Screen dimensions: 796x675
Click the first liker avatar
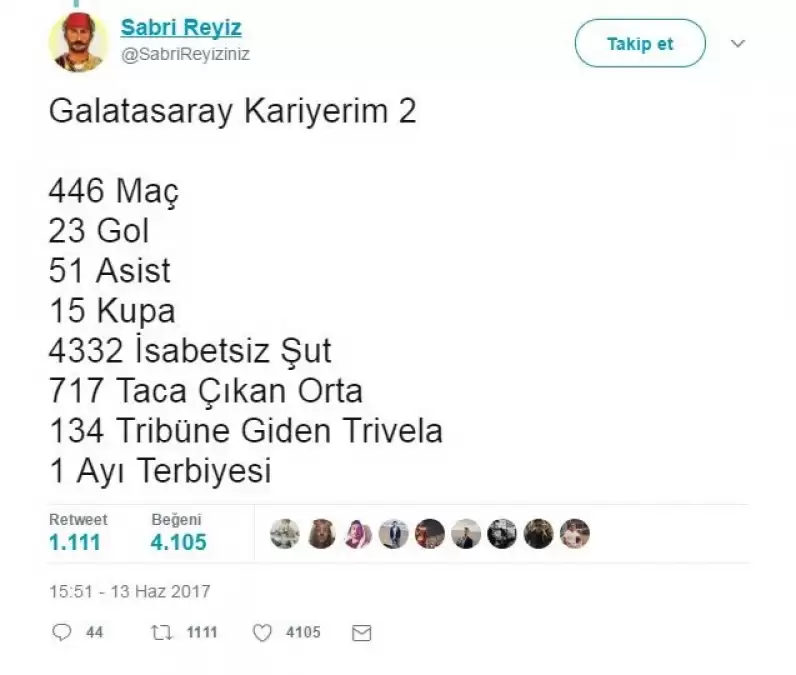(x=285, y=534)
